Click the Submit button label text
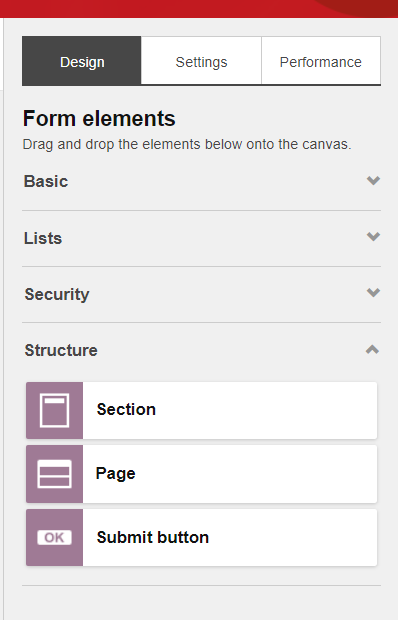This screenshot has width=398, height=620. pos(153,537)
